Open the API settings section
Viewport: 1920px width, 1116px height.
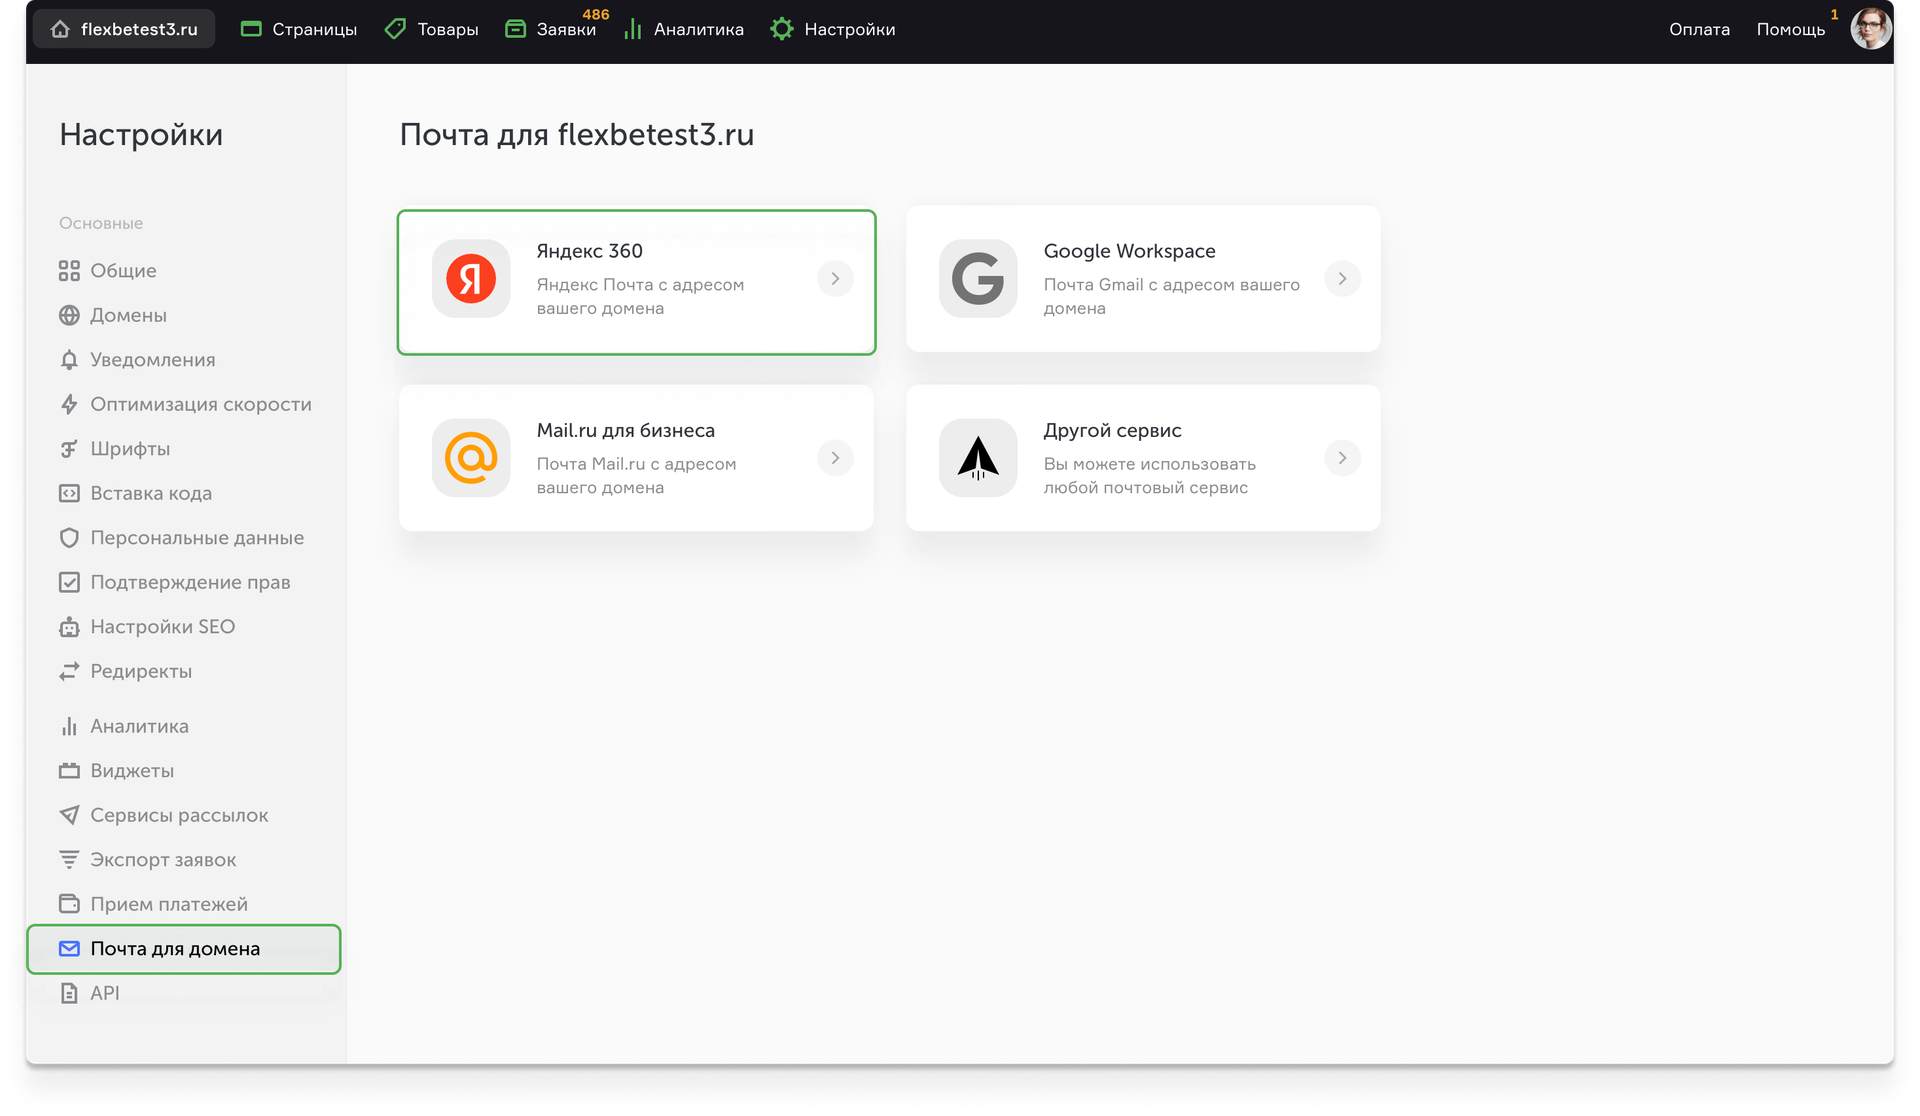[x=104, y=992]
